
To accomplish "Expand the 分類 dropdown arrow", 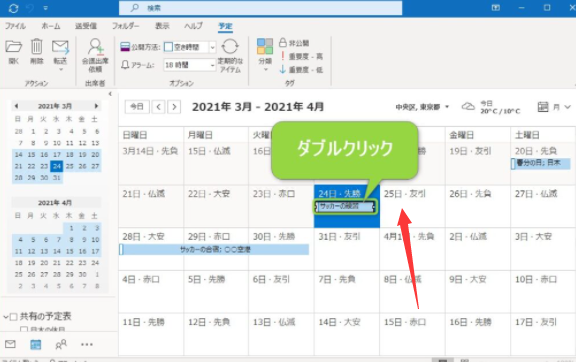I will point(265,69).
